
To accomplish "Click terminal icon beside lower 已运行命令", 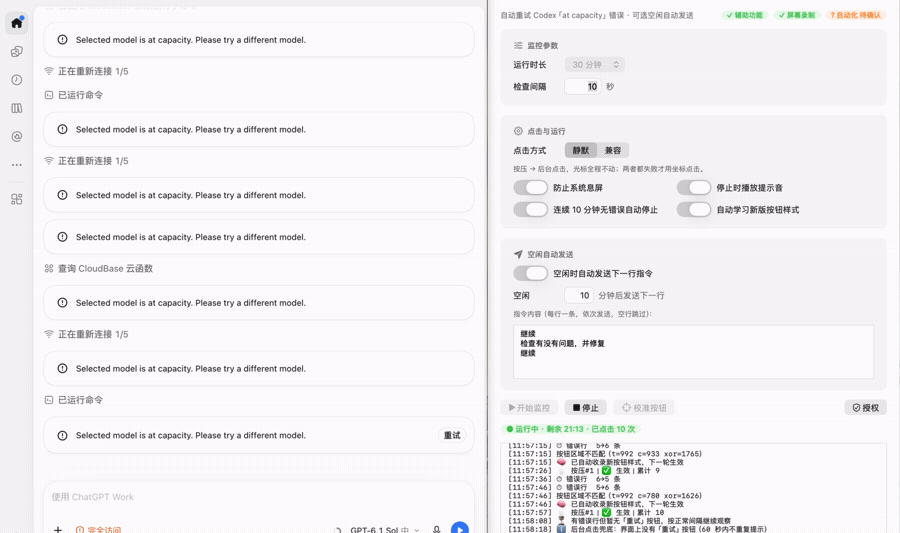I will [x=49, y=400].
